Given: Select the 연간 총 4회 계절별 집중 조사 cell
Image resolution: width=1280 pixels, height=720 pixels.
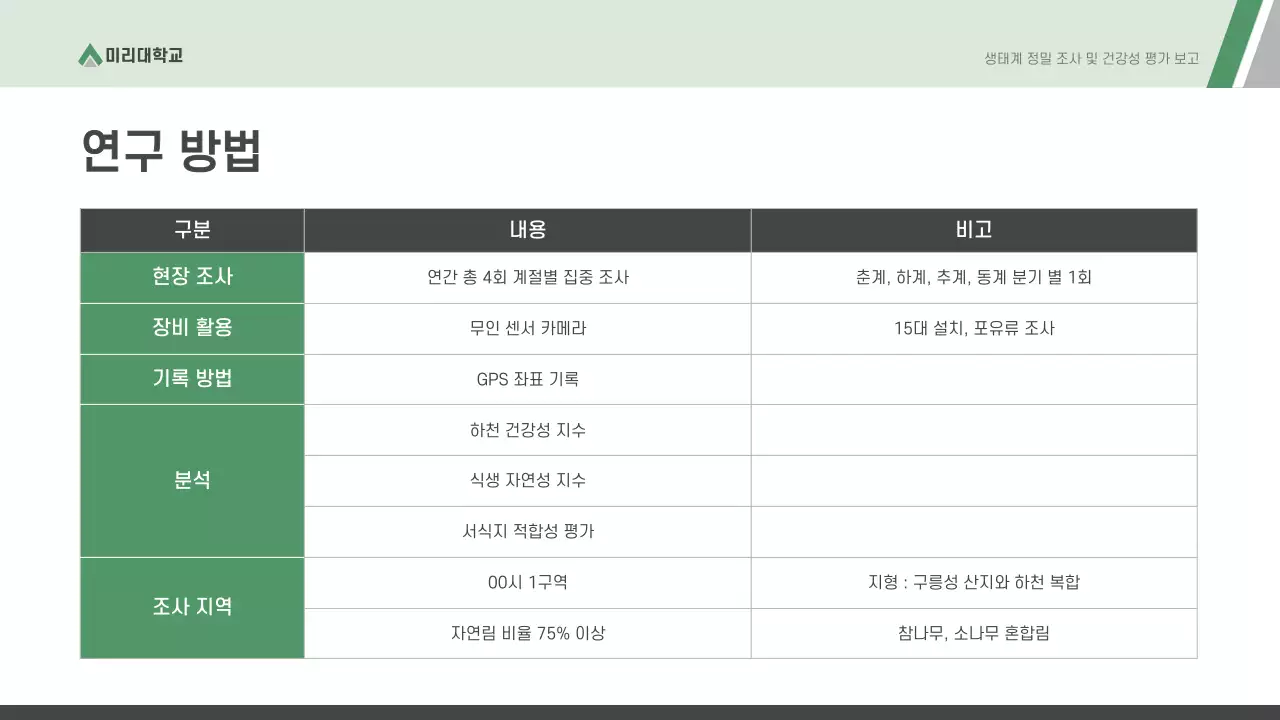Looking at the screenshot, I should [x=527, y=277].
